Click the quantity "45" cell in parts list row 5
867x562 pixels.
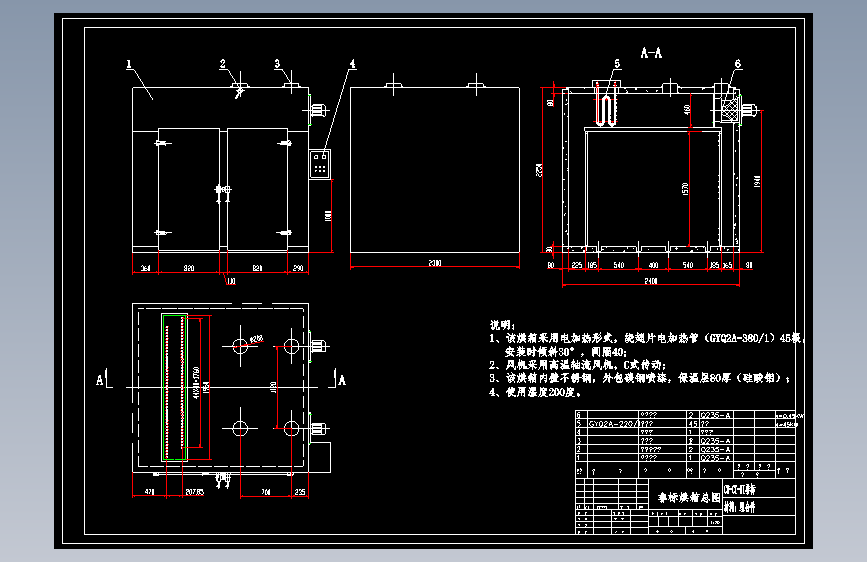pos(693,424)
